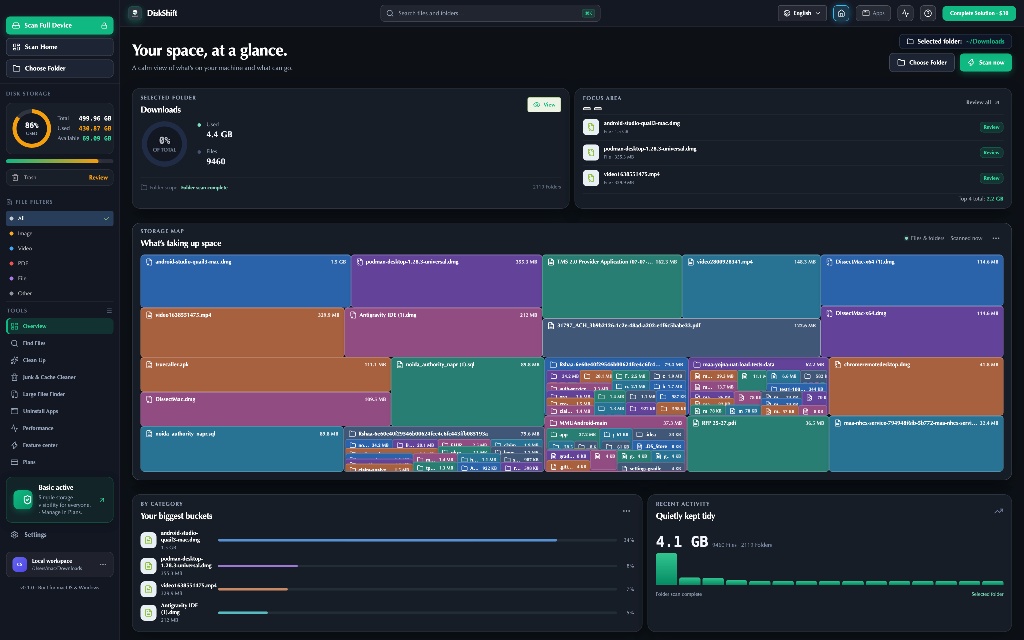This screenshot has height=640, width=1024.
Task: Select the Overview item in sidebar
Action: (x=59, y=326)
